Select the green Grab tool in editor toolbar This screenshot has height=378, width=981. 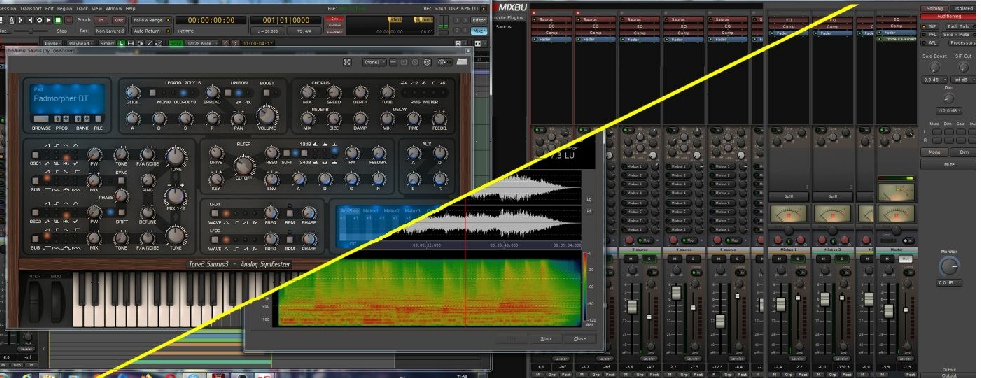[x=121, y=43]
